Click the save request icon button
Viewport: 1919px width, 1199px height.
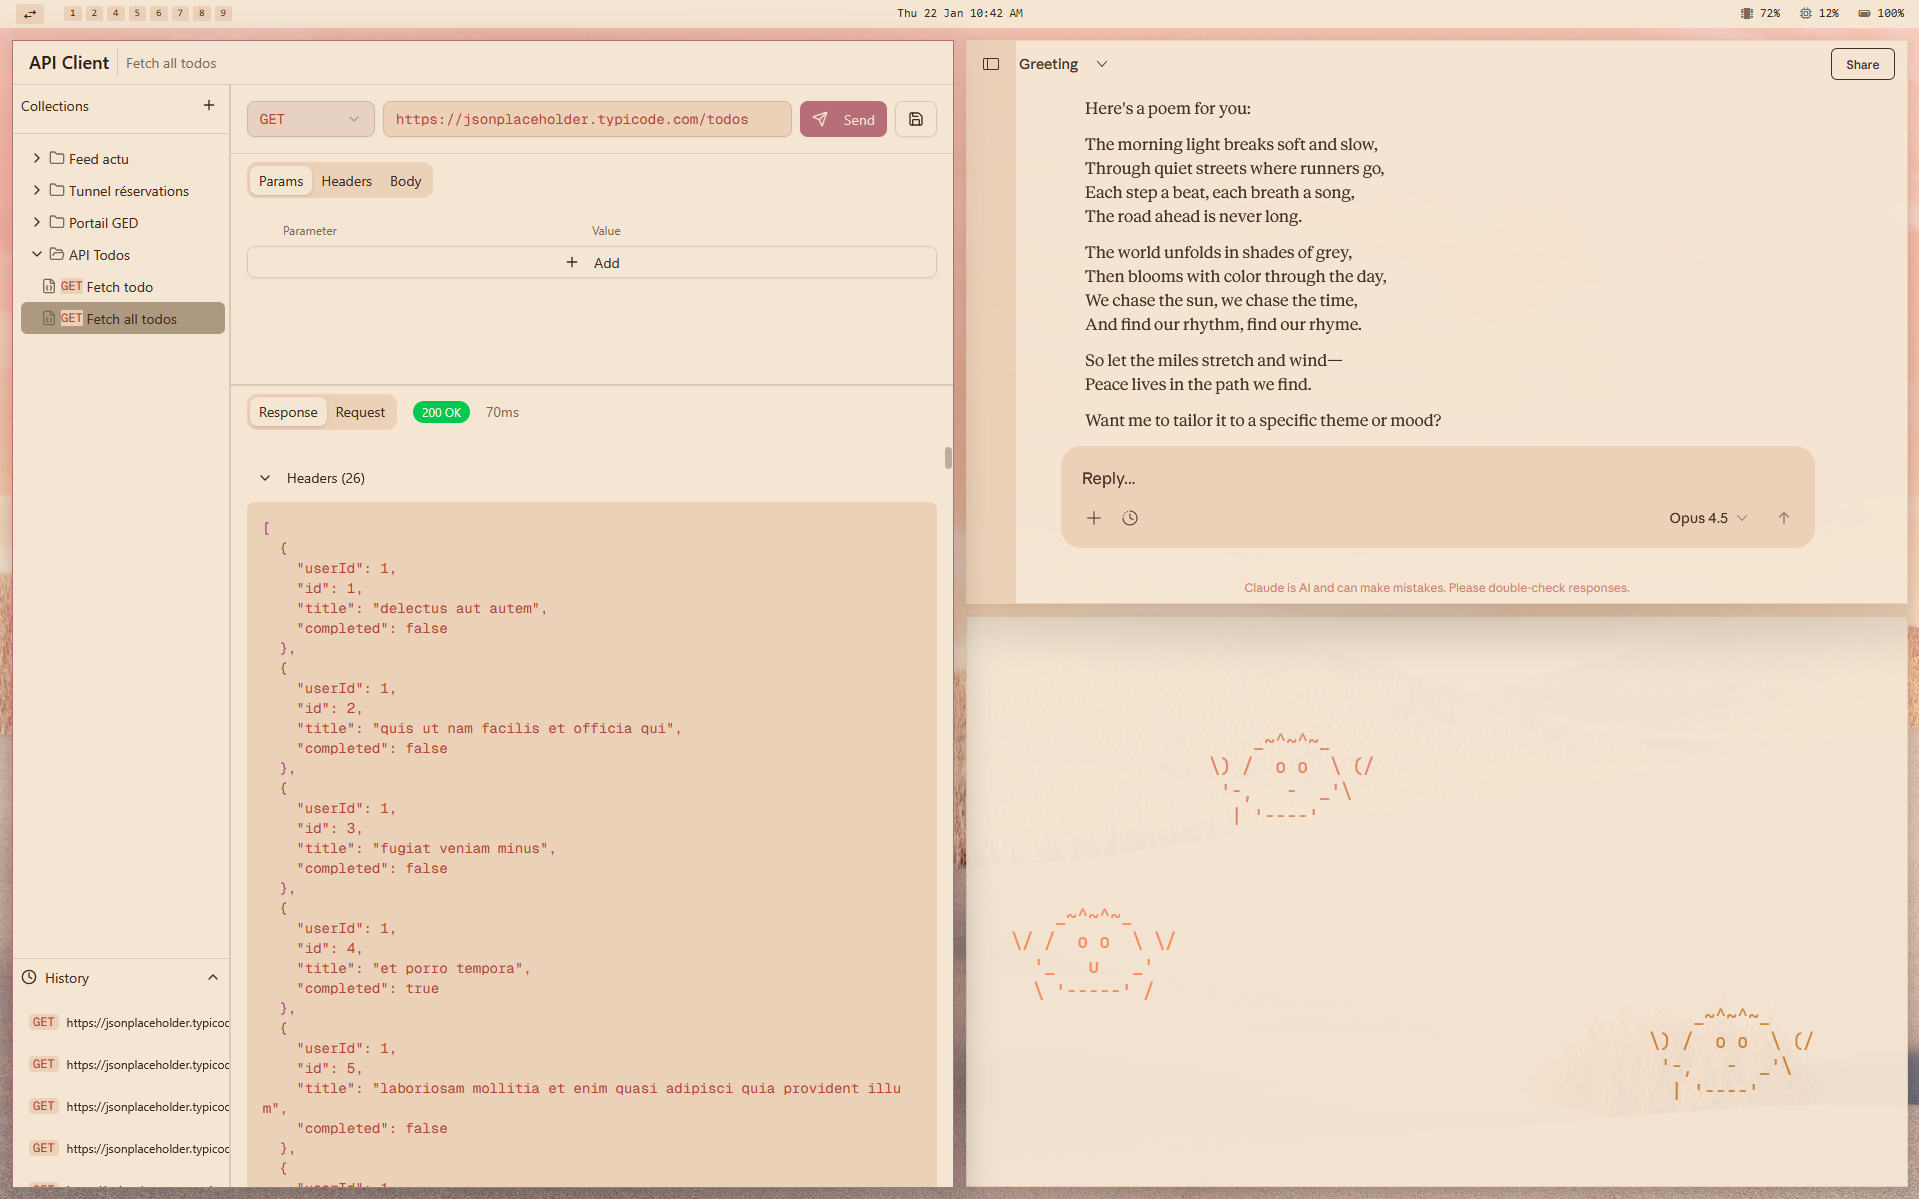915,119
